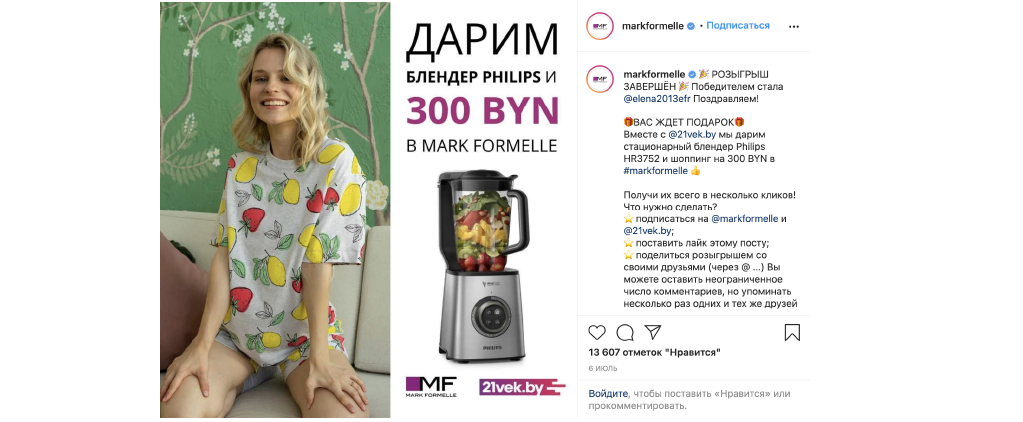Open markformelle username in caption
Screen dimensions: 1023x422
pyautogui.click(x=654, y=74)
